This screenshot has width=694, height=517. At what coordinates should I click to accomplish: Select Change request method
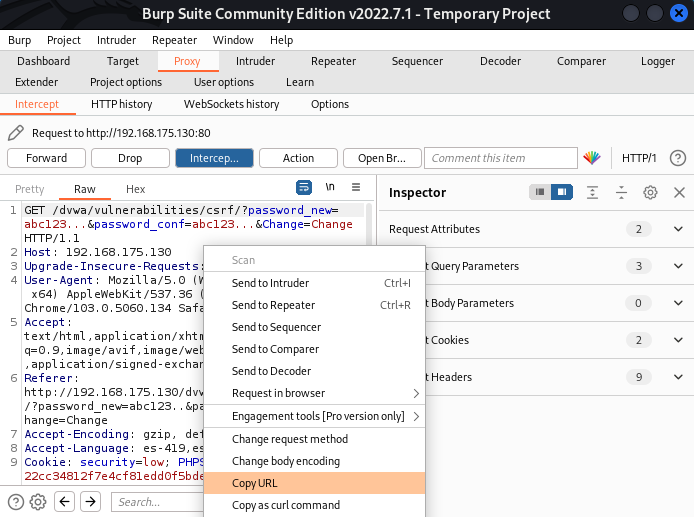314,439
